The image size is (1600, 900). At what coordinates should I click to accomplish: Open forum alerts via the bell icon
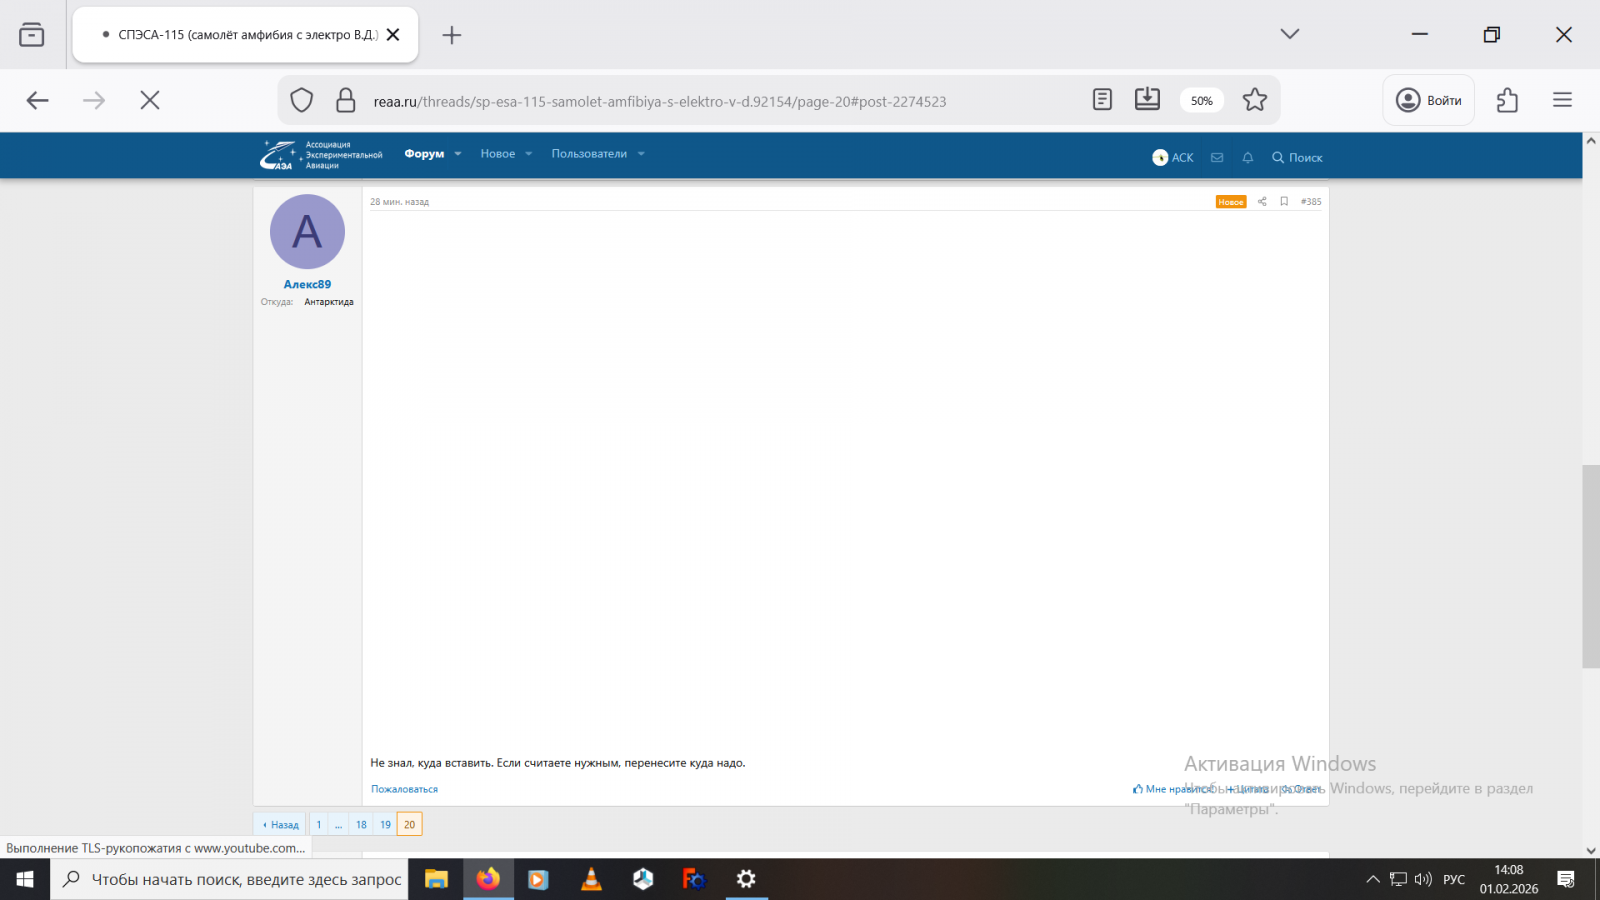[1247, 158]
